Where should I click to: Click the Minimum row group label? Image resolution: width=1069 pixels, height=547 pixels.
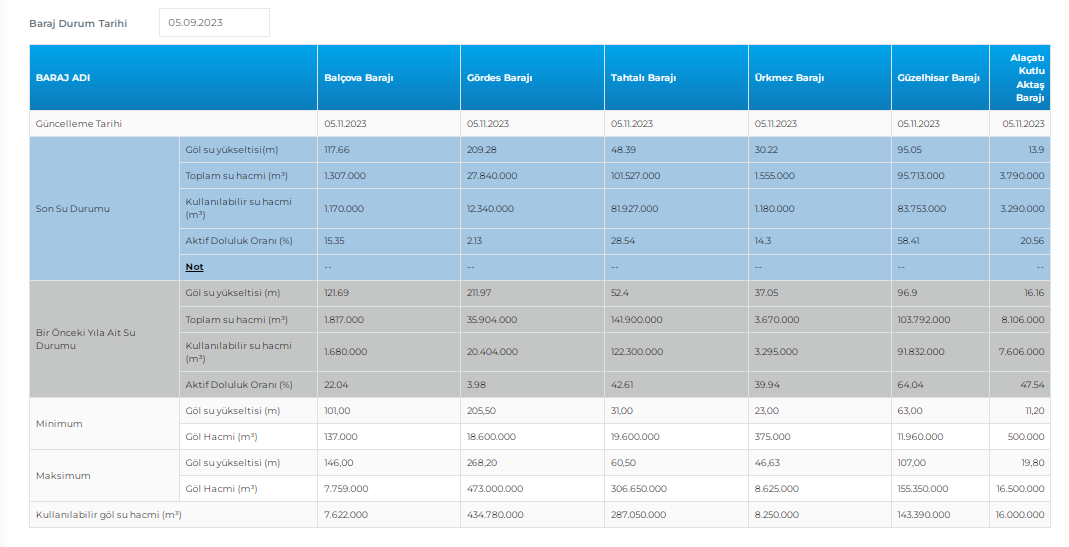tap(59, 424)
